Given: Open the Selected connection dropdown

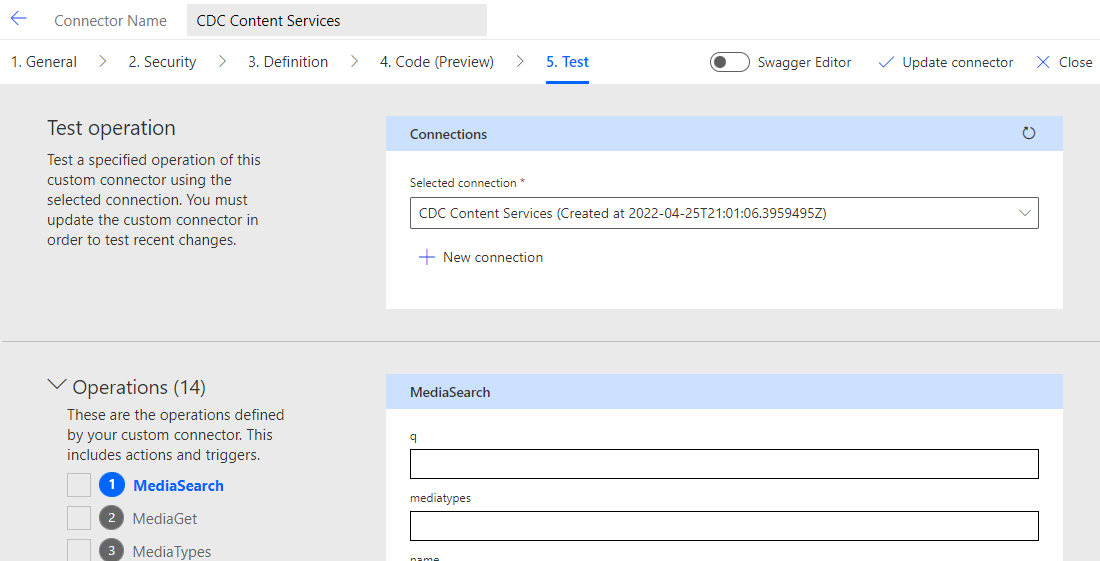Looking at the screenshot, I should (724, 213).
